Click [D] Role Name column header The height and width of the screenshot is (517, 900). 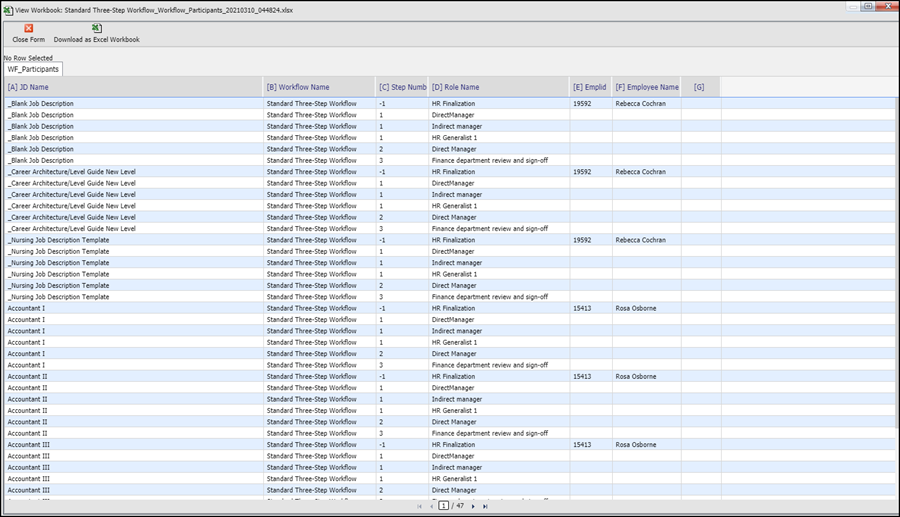pos(499,87)
